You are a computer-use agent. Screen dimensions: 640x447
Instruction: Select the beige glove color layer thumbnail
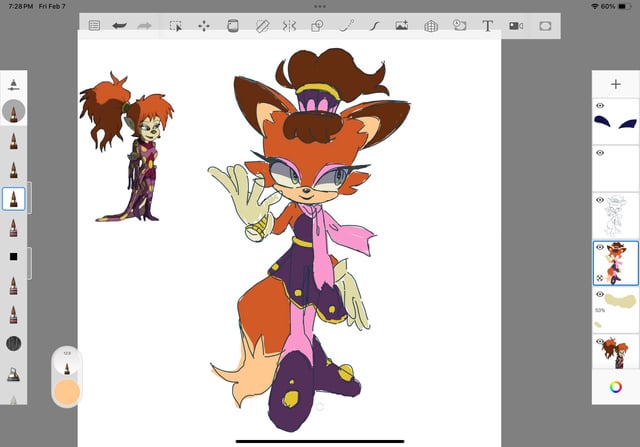click(x=616, y=310)
